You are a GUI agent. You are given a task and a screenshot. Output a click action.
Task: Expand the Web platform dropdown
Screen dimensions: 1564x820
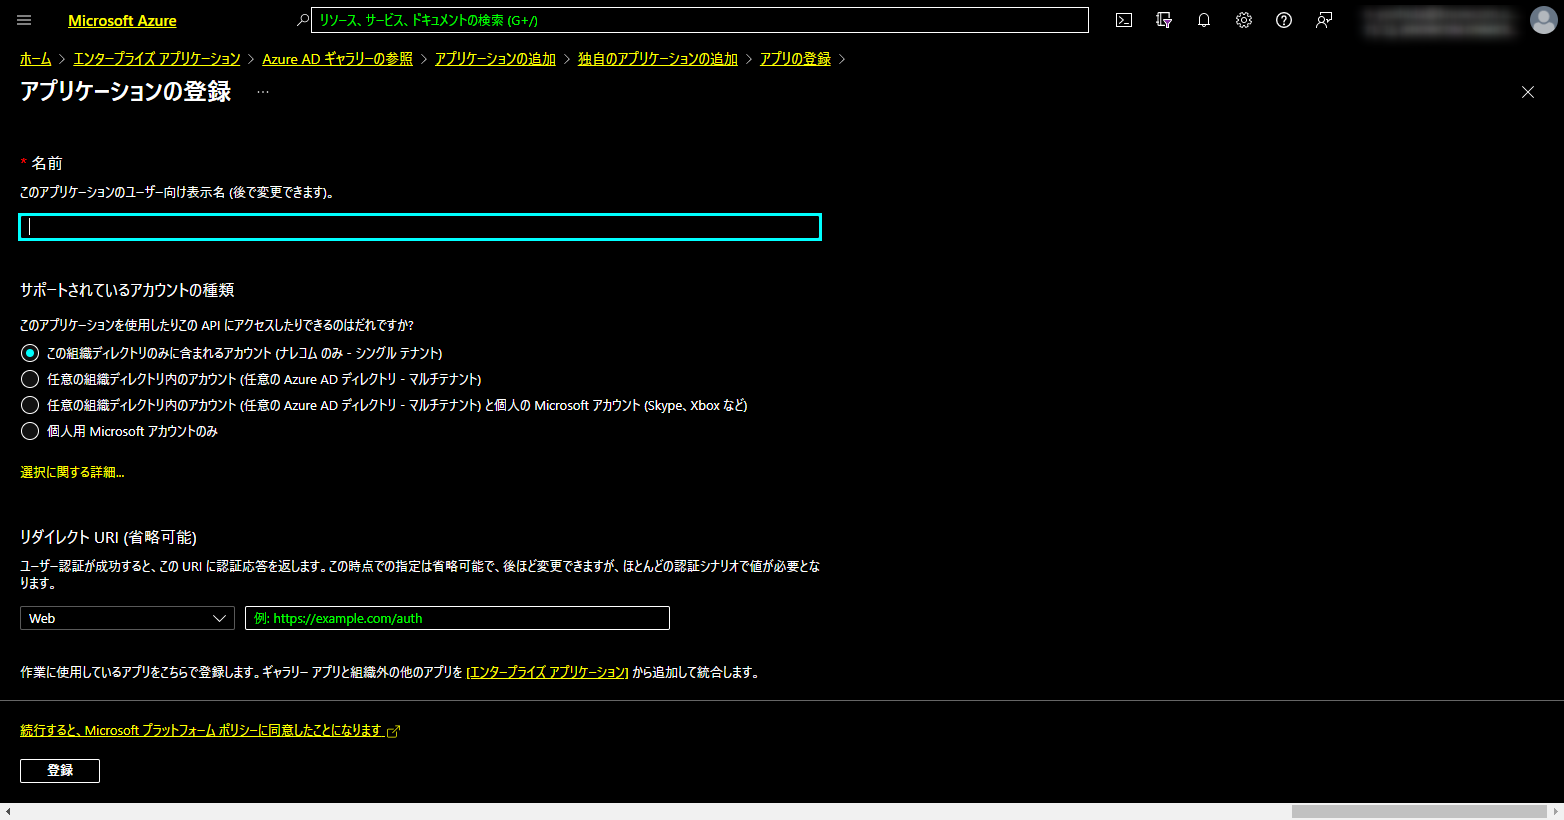point(127,618)
